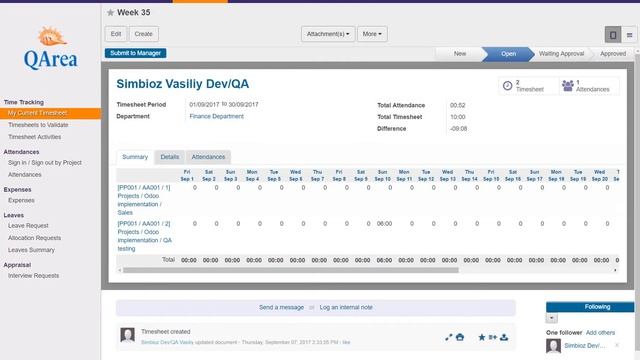The width and height of the screenshot is (640, 360).
Task: Click Timesheet Period start date 01/09/2017
Action: pyautogui.click(x=204, y=104)
